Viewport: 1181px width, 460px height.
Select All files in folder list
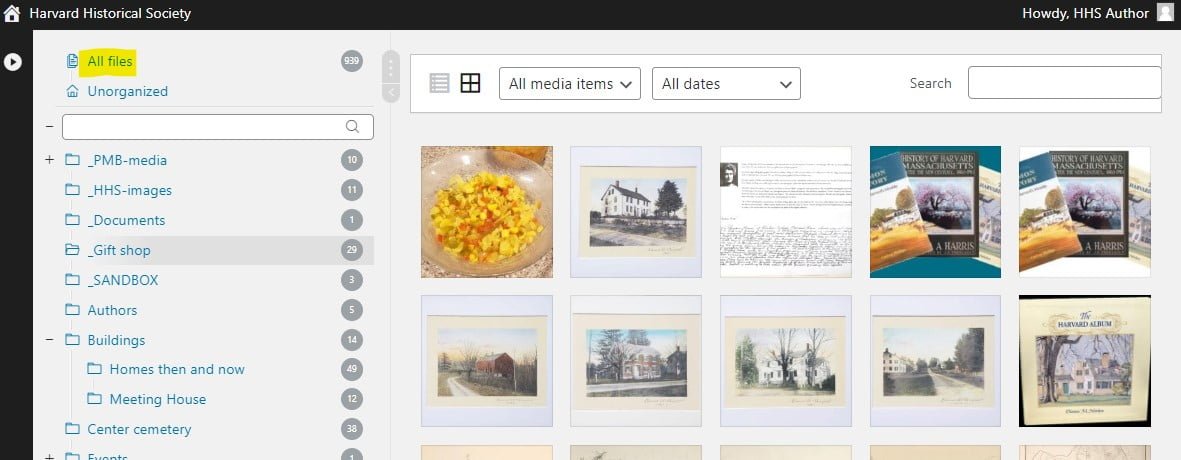tap(110, 62)
